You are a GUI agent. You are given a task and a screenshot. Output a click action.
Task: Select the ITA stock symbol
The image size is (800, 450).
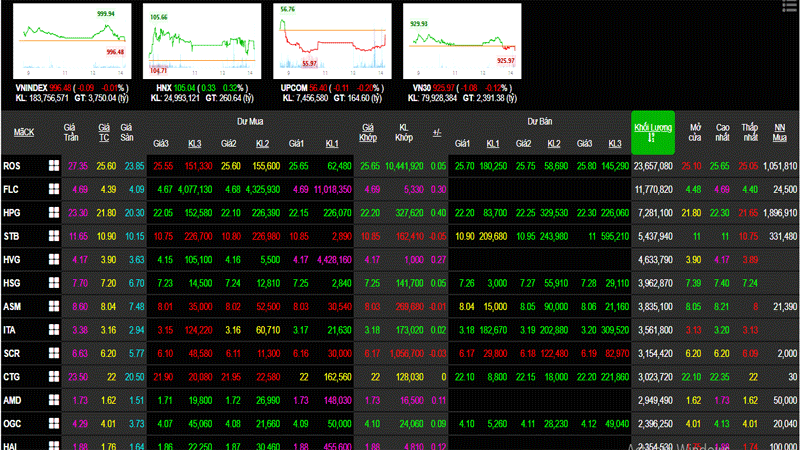10,330
